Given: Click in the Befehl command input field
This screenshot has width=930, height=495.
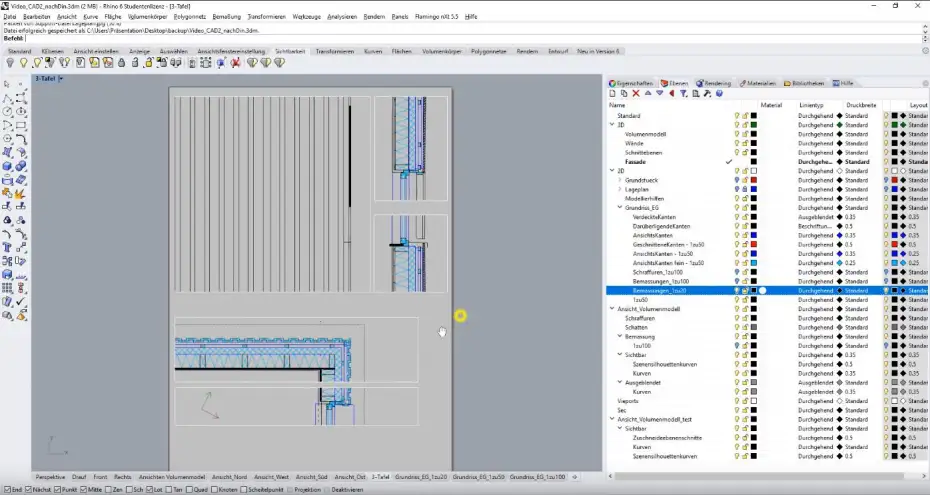Looking at the screenshot, I should click(x=472, y=39).
